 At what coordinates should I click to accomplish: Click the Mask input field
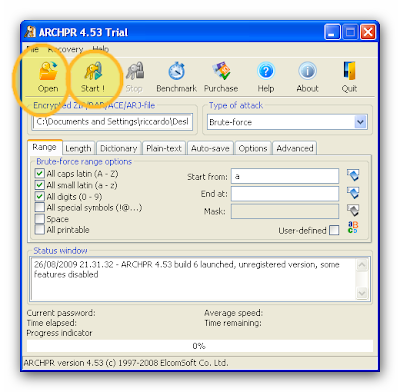point(285,211)
